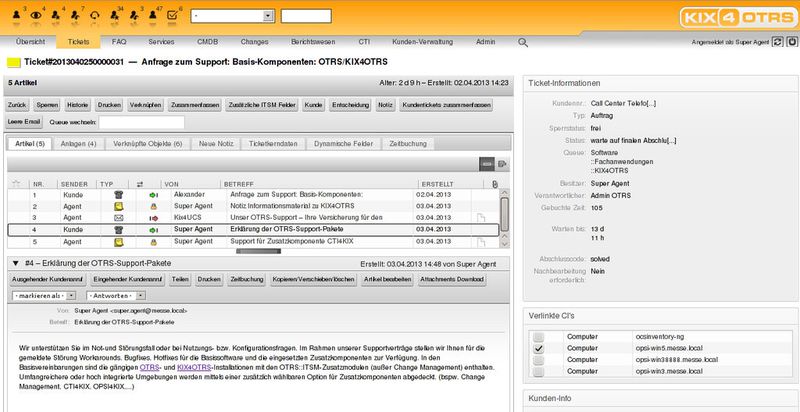The width and height of the screenshot is (800, 412).
Task: Click the yellow priority flag beside ticket number
Action: (14, 62)
